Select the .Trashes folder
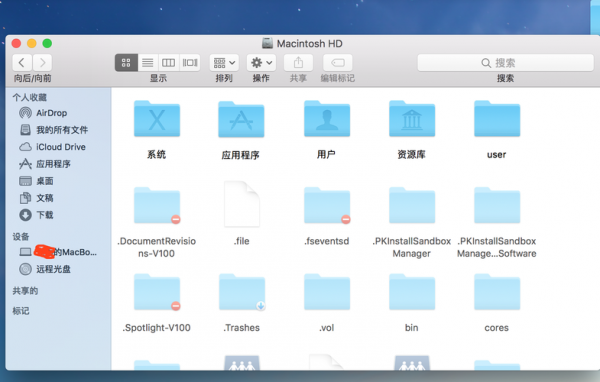 [x=241, y=292]
